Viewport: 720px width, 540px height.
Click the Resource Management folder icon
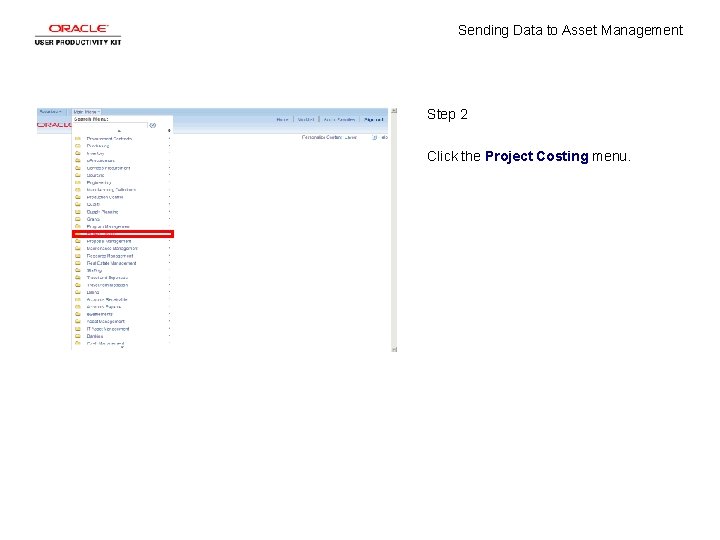tap(78, 256)
